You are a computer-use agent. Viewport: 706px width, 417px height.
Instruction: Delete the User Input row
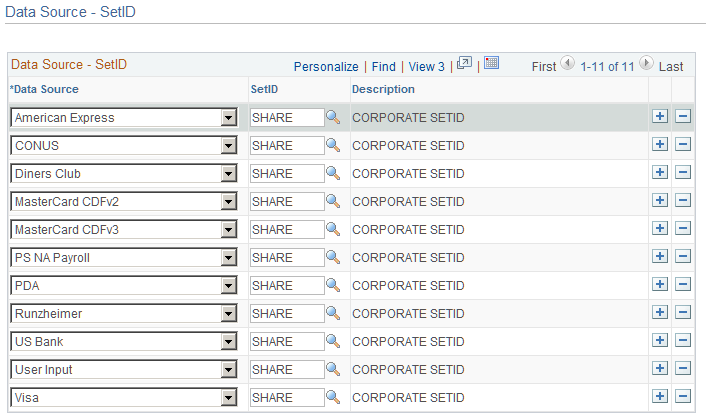tap(683, 368)
